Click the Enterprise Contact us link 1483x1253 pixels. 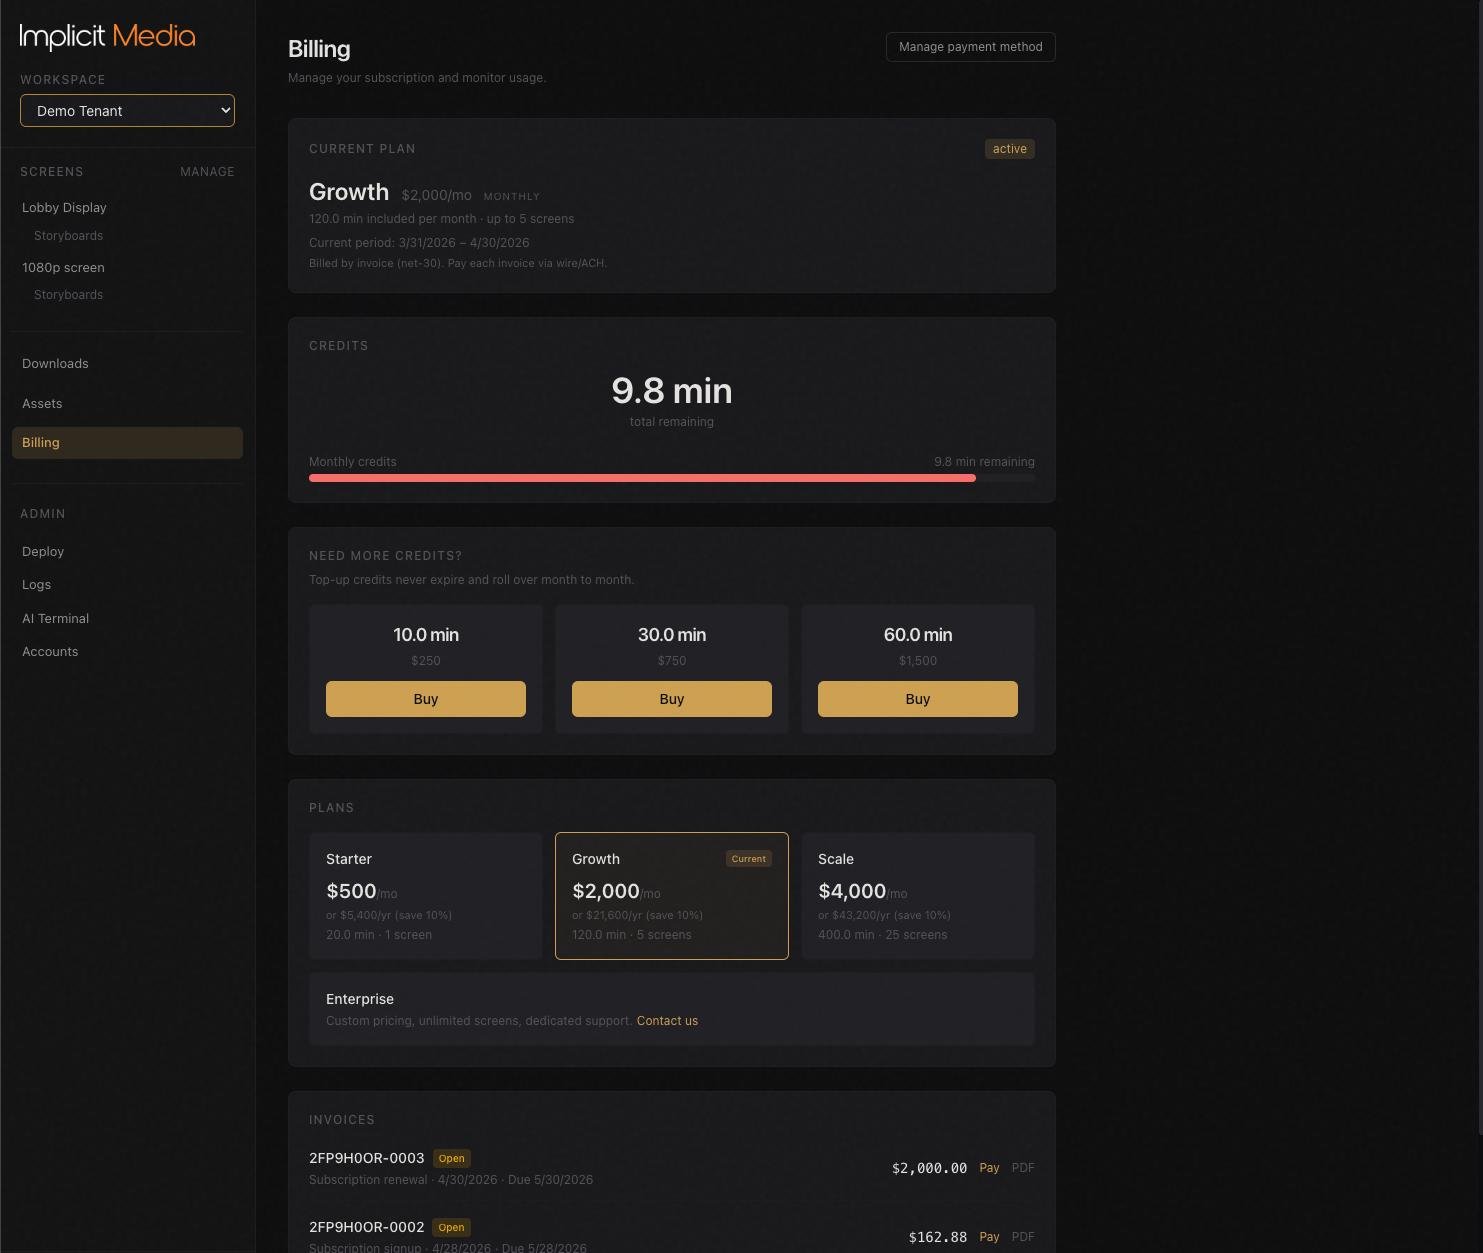pos(667,1021)
